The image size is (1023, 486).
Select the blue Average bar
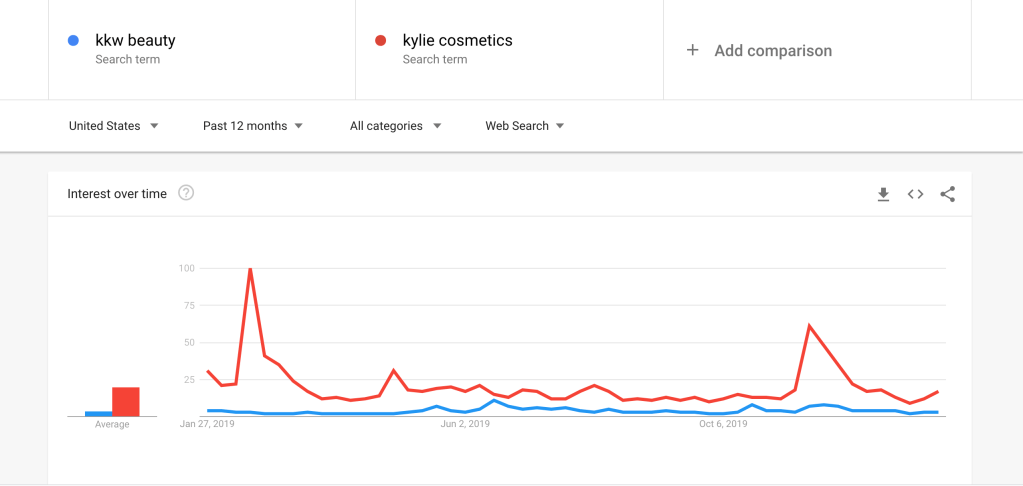tap(98, 413)
